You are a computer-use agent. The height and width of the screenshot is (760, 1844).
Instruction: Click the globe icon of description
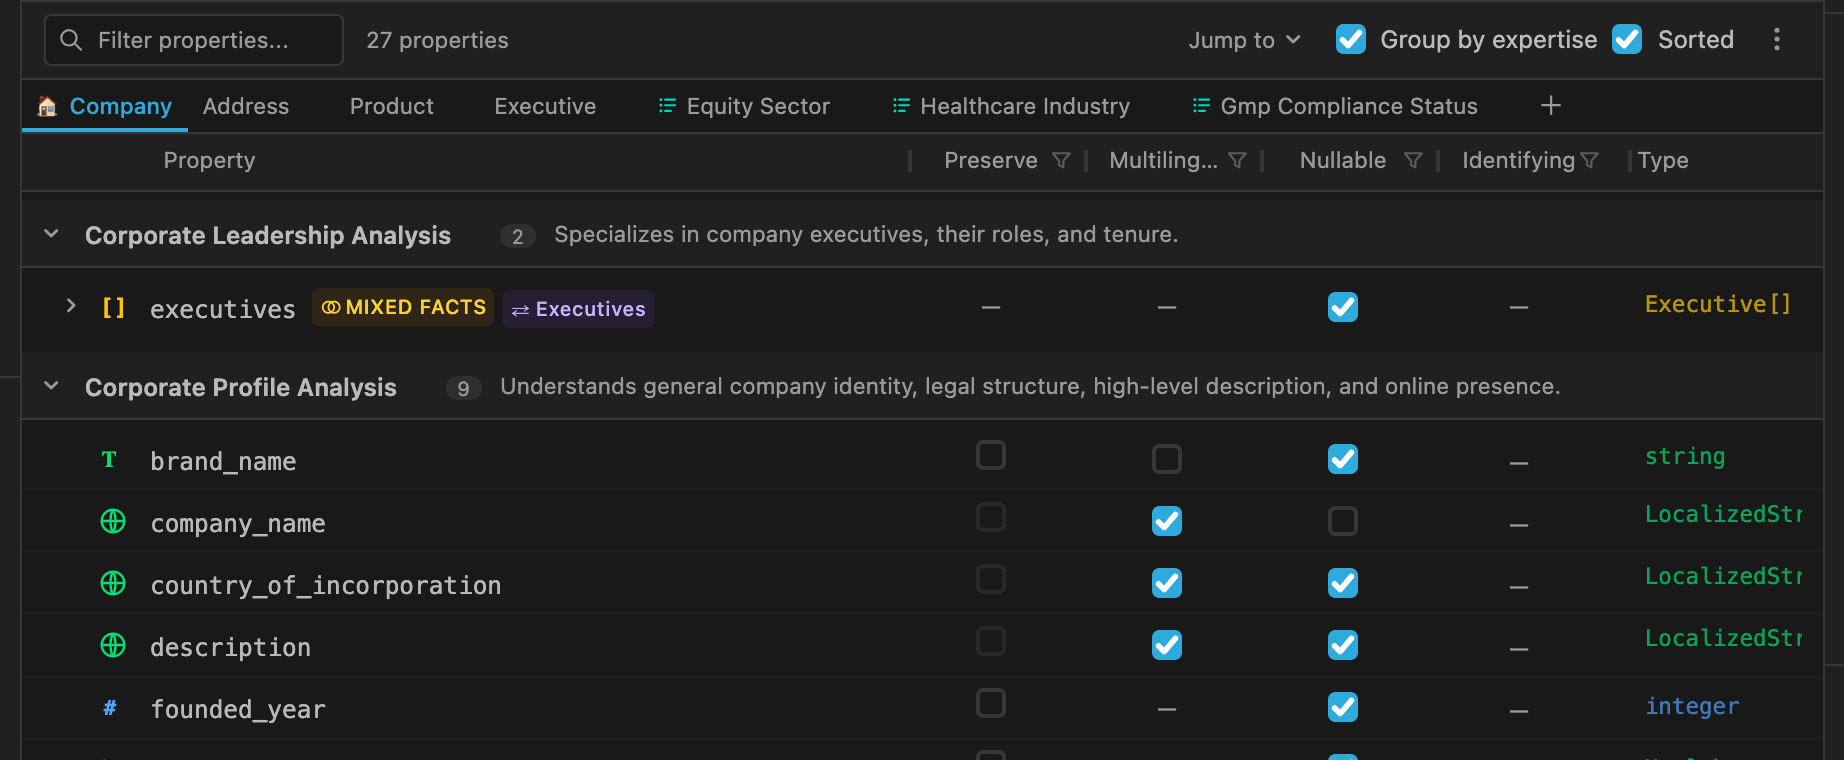coord(113,646)
